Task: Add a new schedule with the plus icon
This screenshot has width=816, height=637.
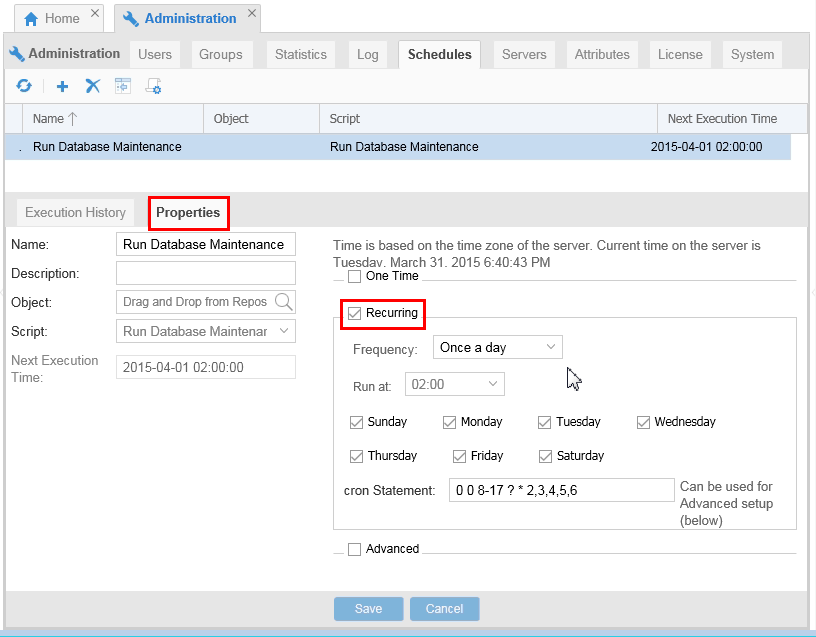Action: pos(62,86)
